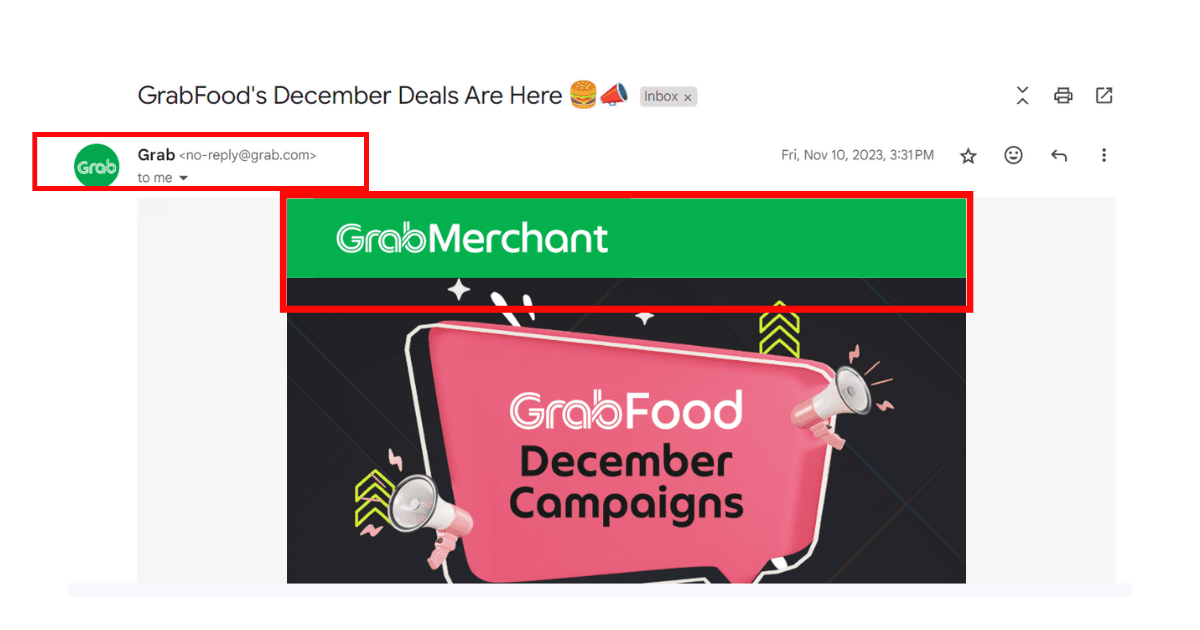This screenshot has height=630, width=1200.
Task: Click the Fri, Nov 10, 2023 timestamp
Action: [857, 155]
